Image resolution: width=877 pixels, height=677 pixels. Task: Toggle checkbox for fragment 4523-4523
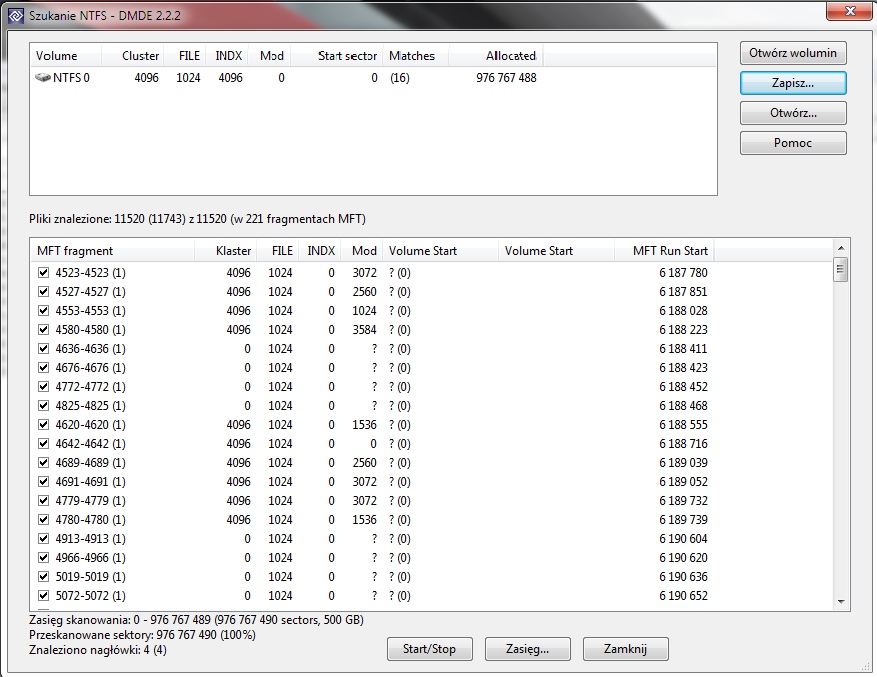pos(43,272)
